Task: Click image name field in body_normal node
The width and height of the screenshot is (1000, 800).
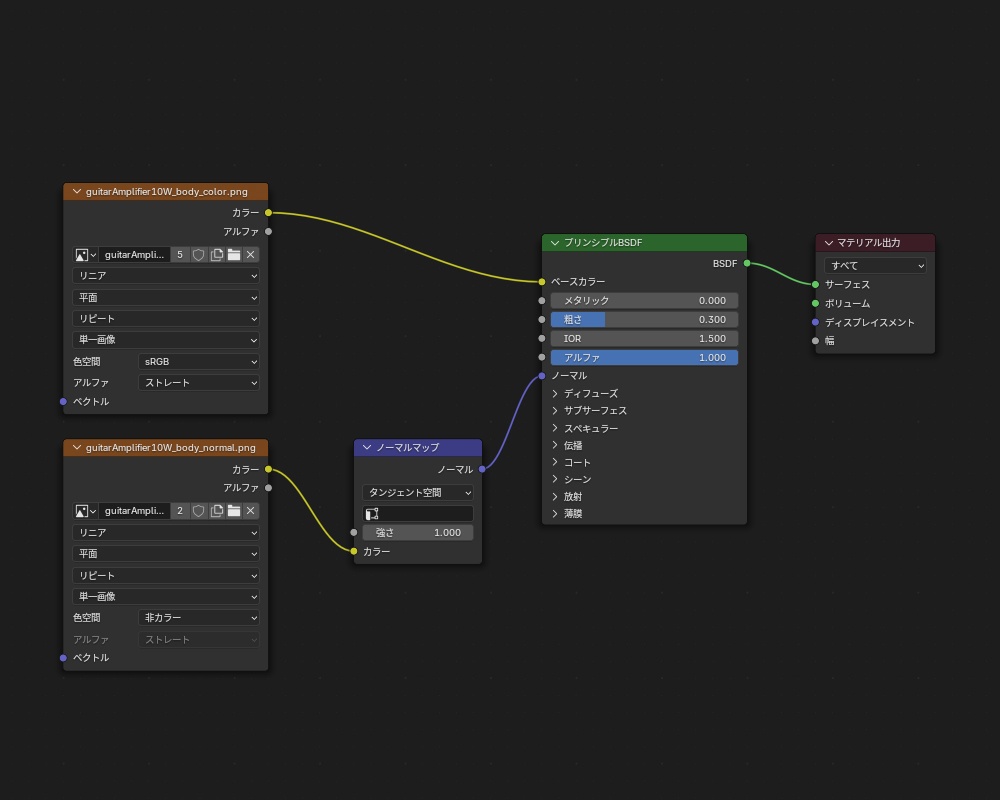Action: tap(135, 511)
